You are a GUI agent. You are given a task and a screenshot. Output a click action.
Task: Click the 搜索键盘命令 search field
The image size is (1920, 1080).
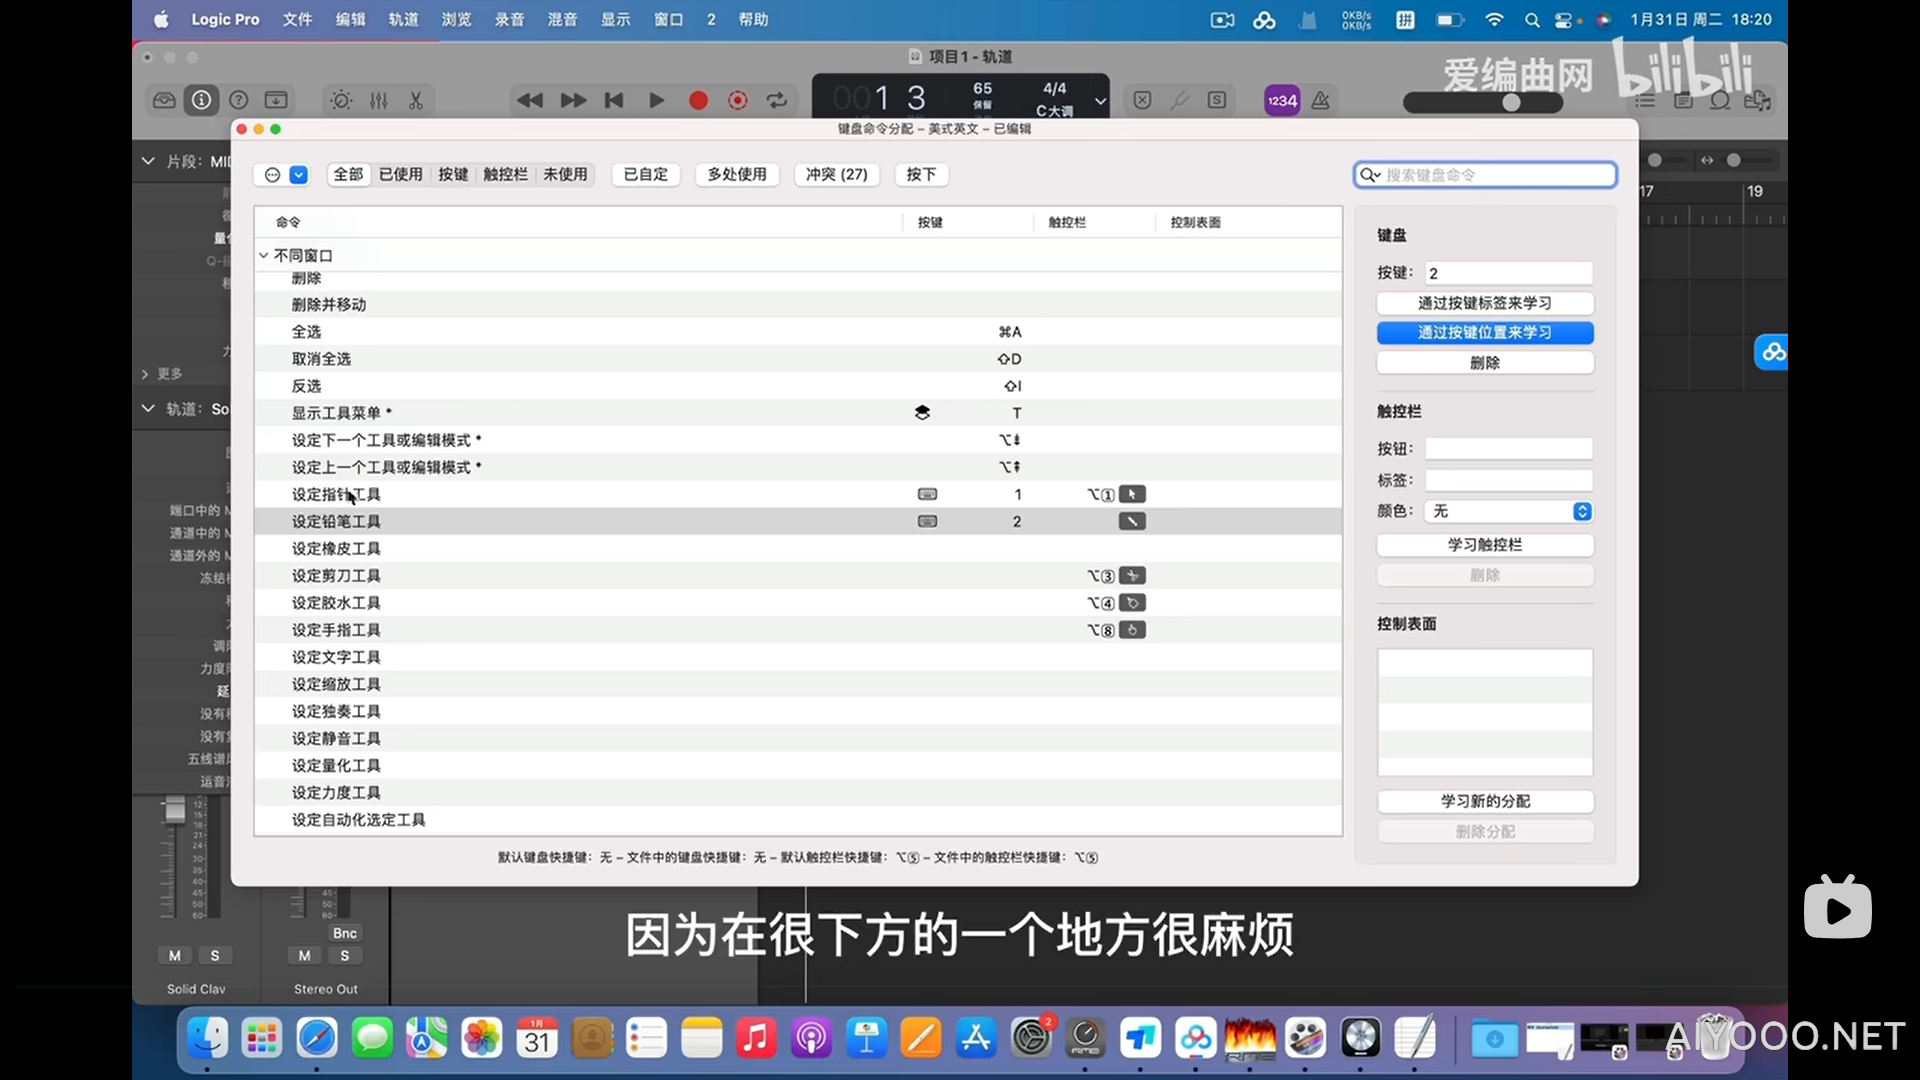coord(1485,175)
